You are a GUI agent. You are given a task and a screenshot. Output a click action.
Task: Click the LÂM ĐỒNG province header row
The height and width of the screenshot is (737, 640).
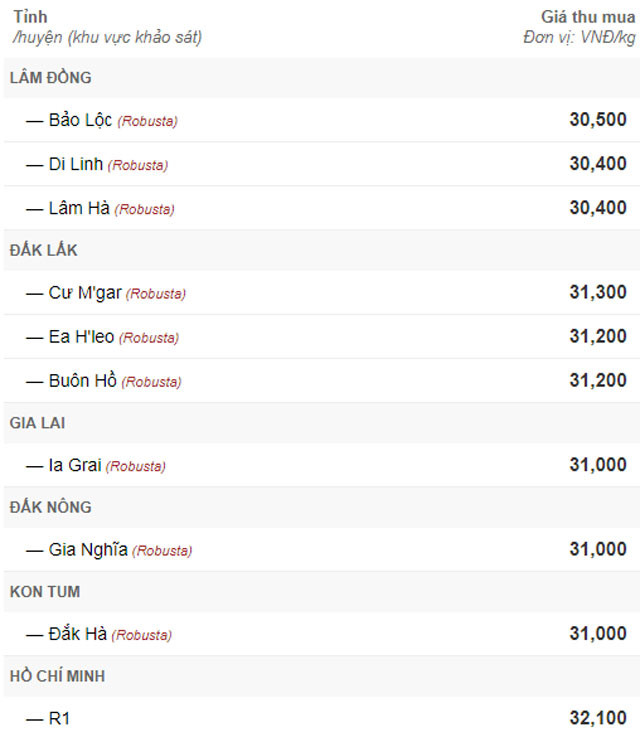pyautogui.click(x=51, y=78)
